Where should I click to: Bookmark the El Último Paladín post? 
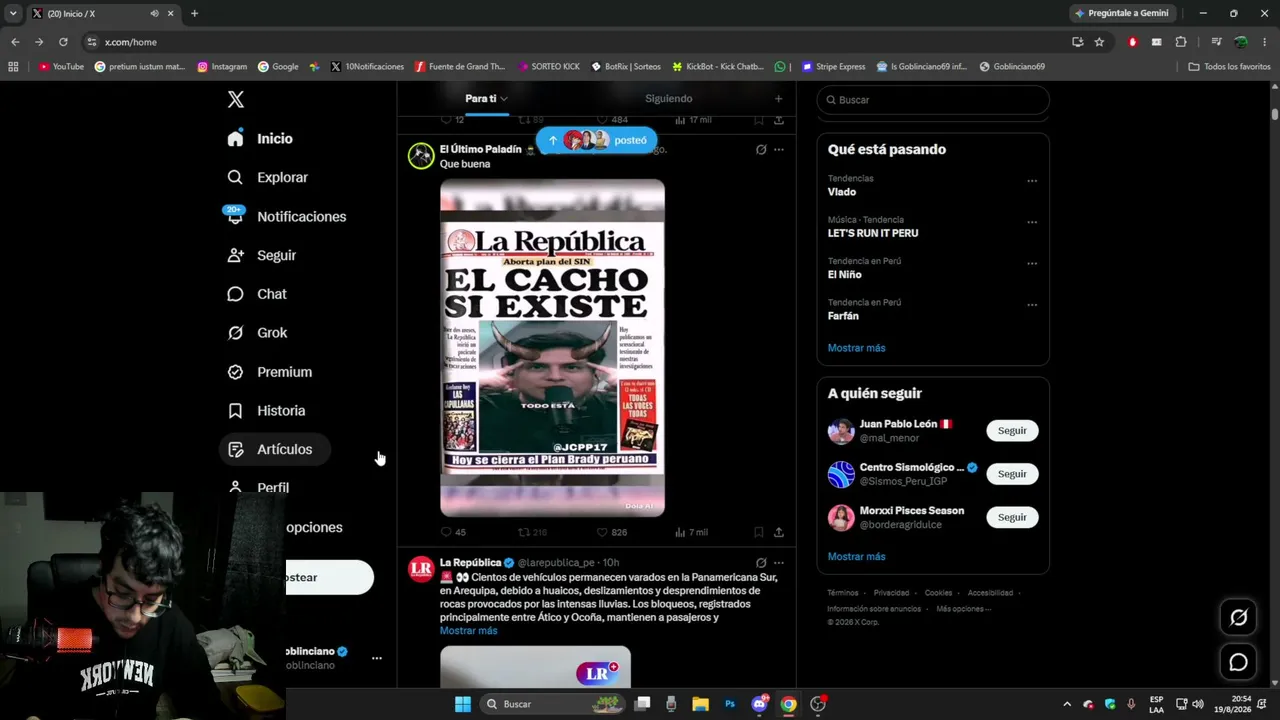tap(759, 532)
